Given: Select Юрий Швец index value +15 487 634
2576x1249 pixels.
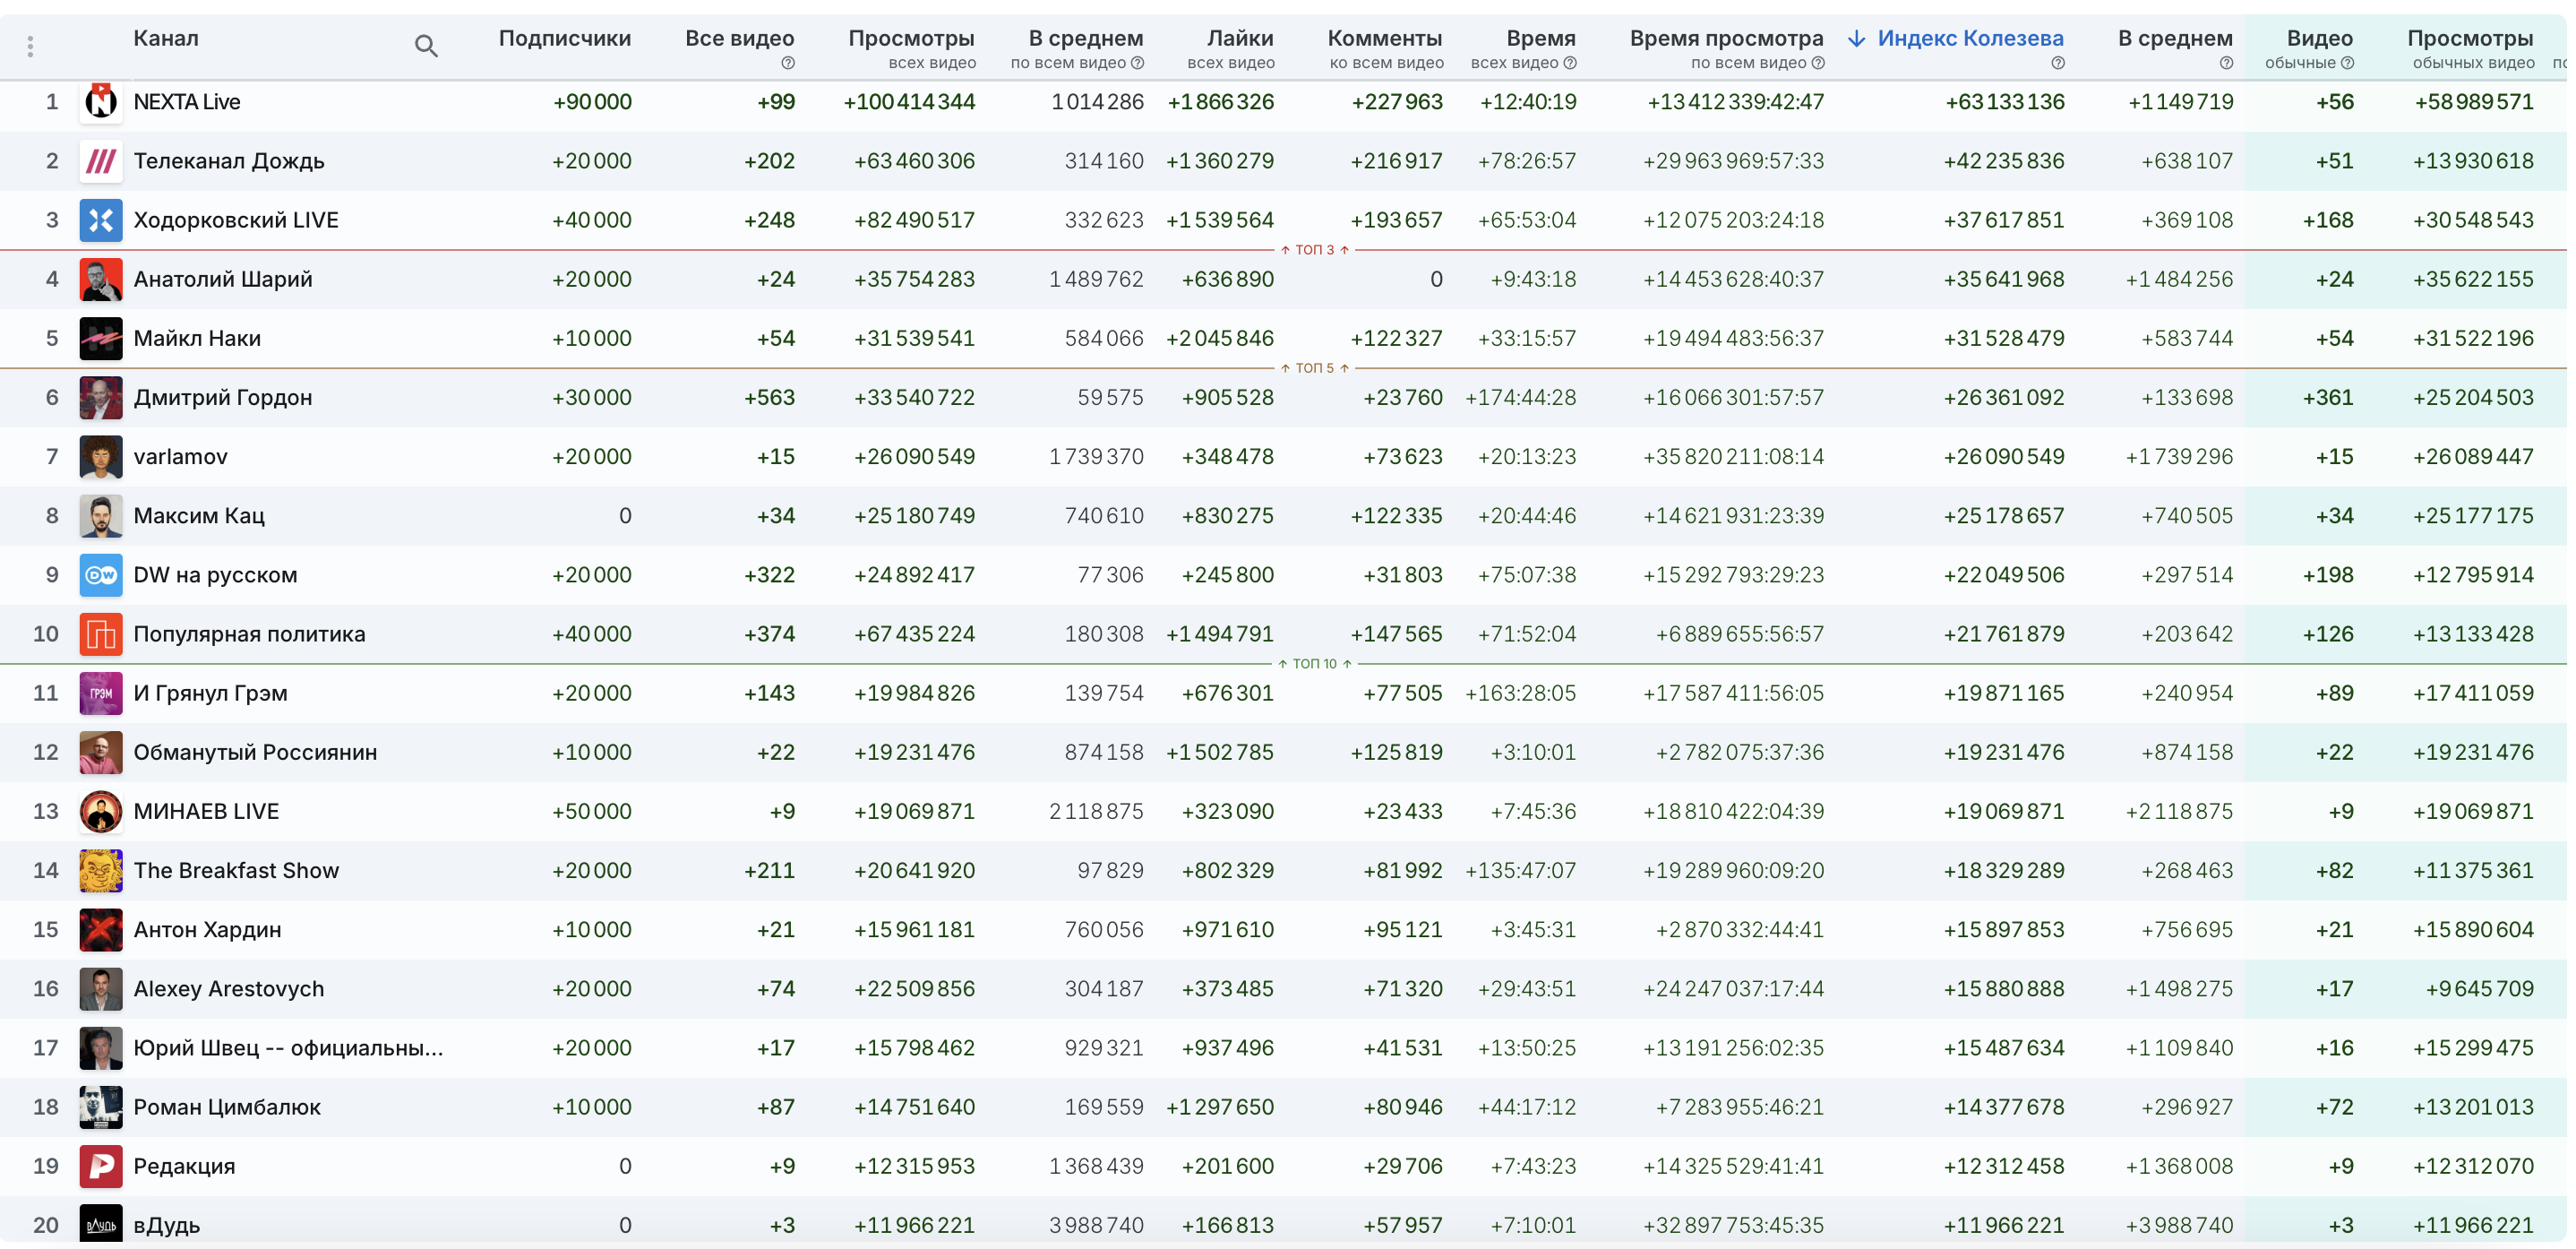Looking at the screenshot, I should click(2004, 1048).
